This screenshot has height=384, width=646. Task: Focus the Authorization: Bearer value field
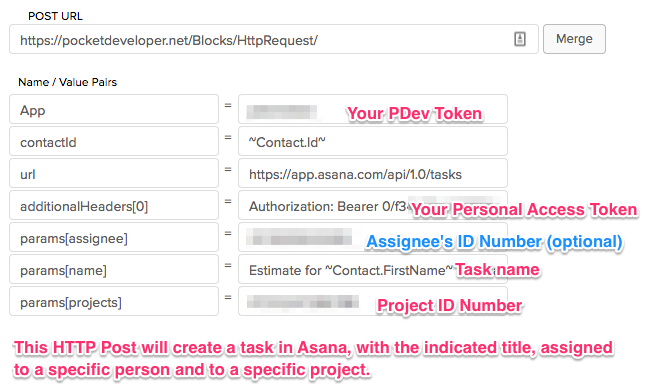[x=373, y=205]
